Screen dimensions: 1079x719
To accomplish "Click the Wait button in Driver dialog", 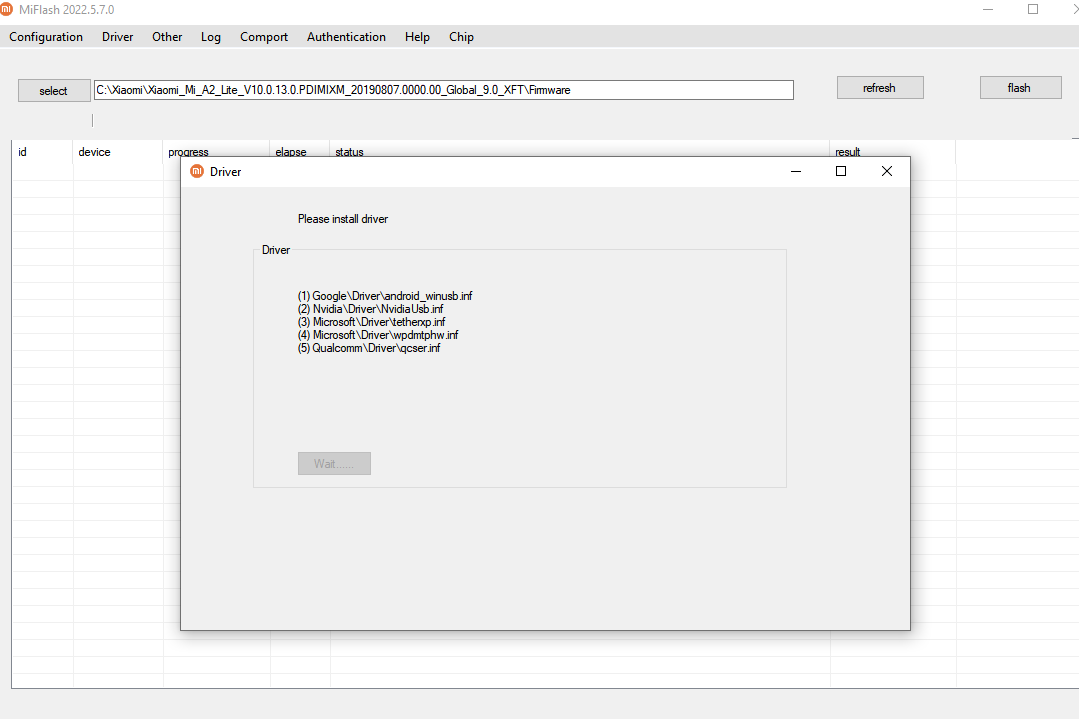I will [x=334, y=464].
